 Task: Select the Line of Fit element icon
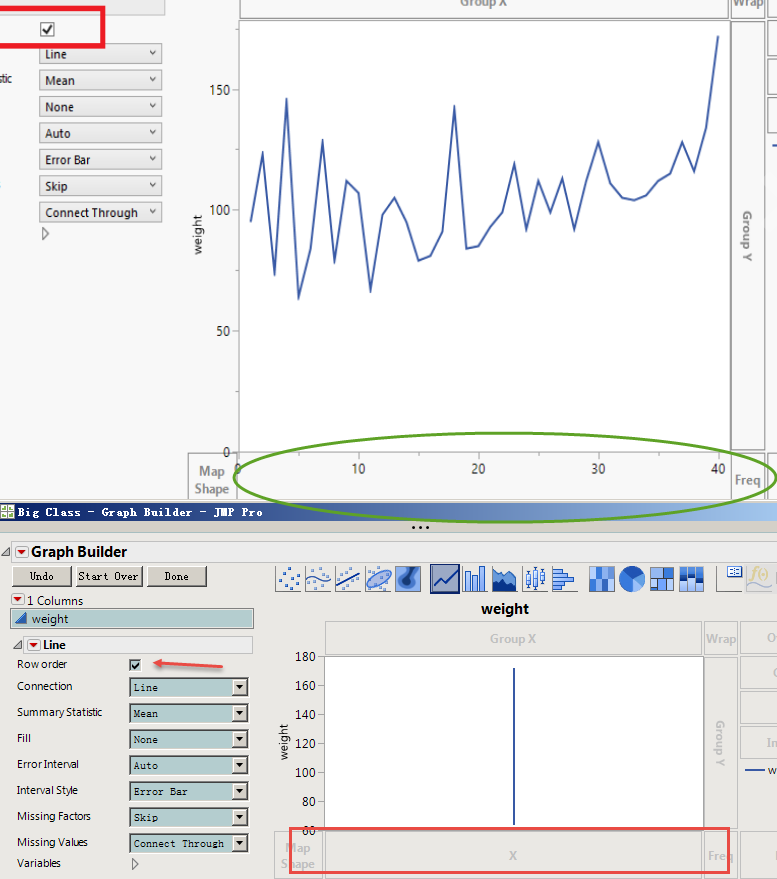click(x=348, y=579)
